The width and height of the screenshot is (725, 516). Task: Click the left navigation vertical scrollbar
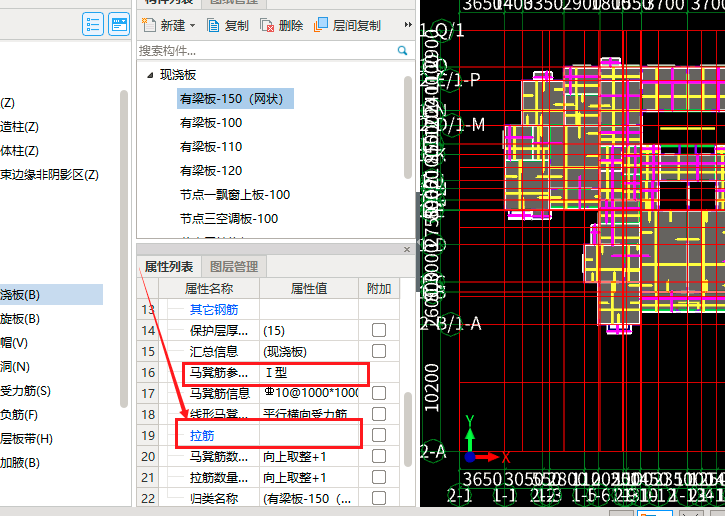[123, 249]
